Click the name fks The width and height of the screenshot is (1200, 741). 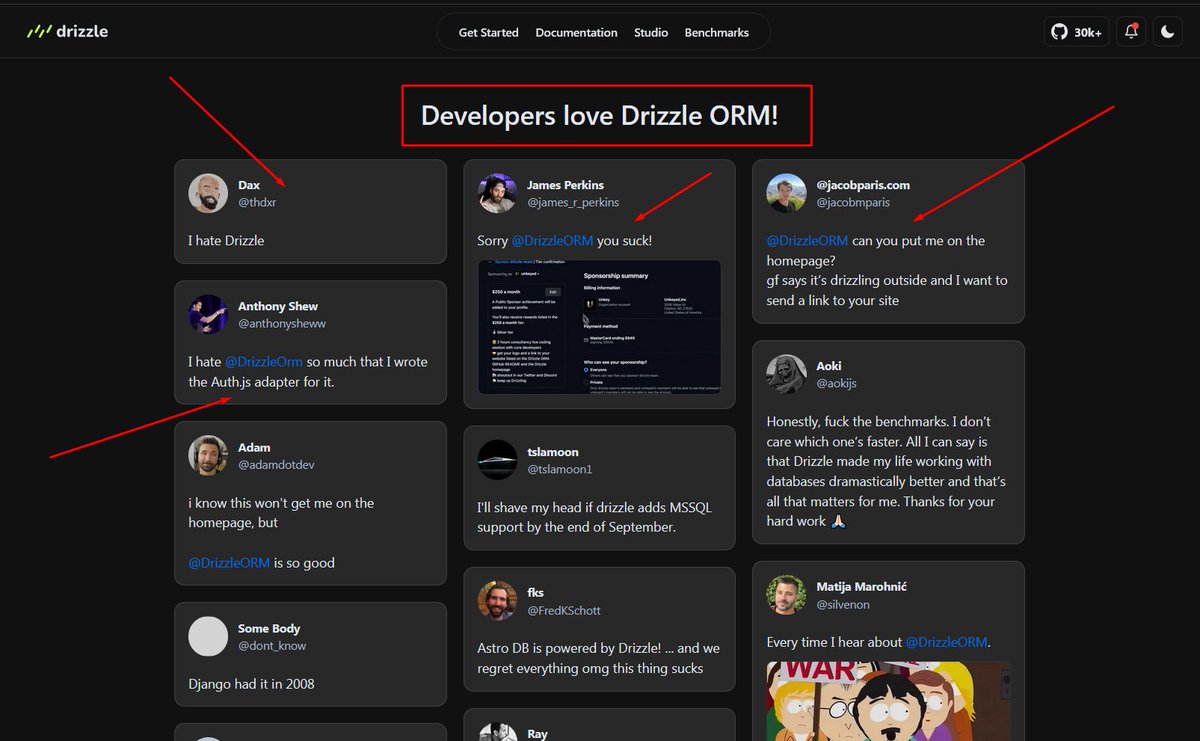point(536,592)
